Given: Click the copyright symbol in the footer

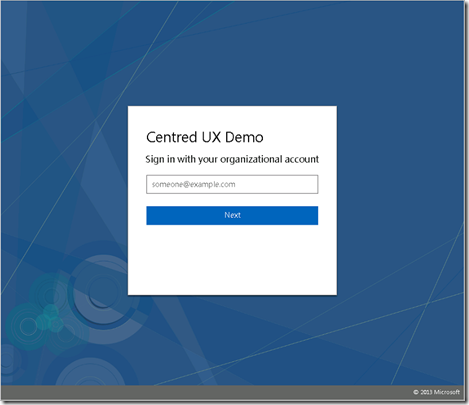Looking at the screenshot, I should point(416,392).
